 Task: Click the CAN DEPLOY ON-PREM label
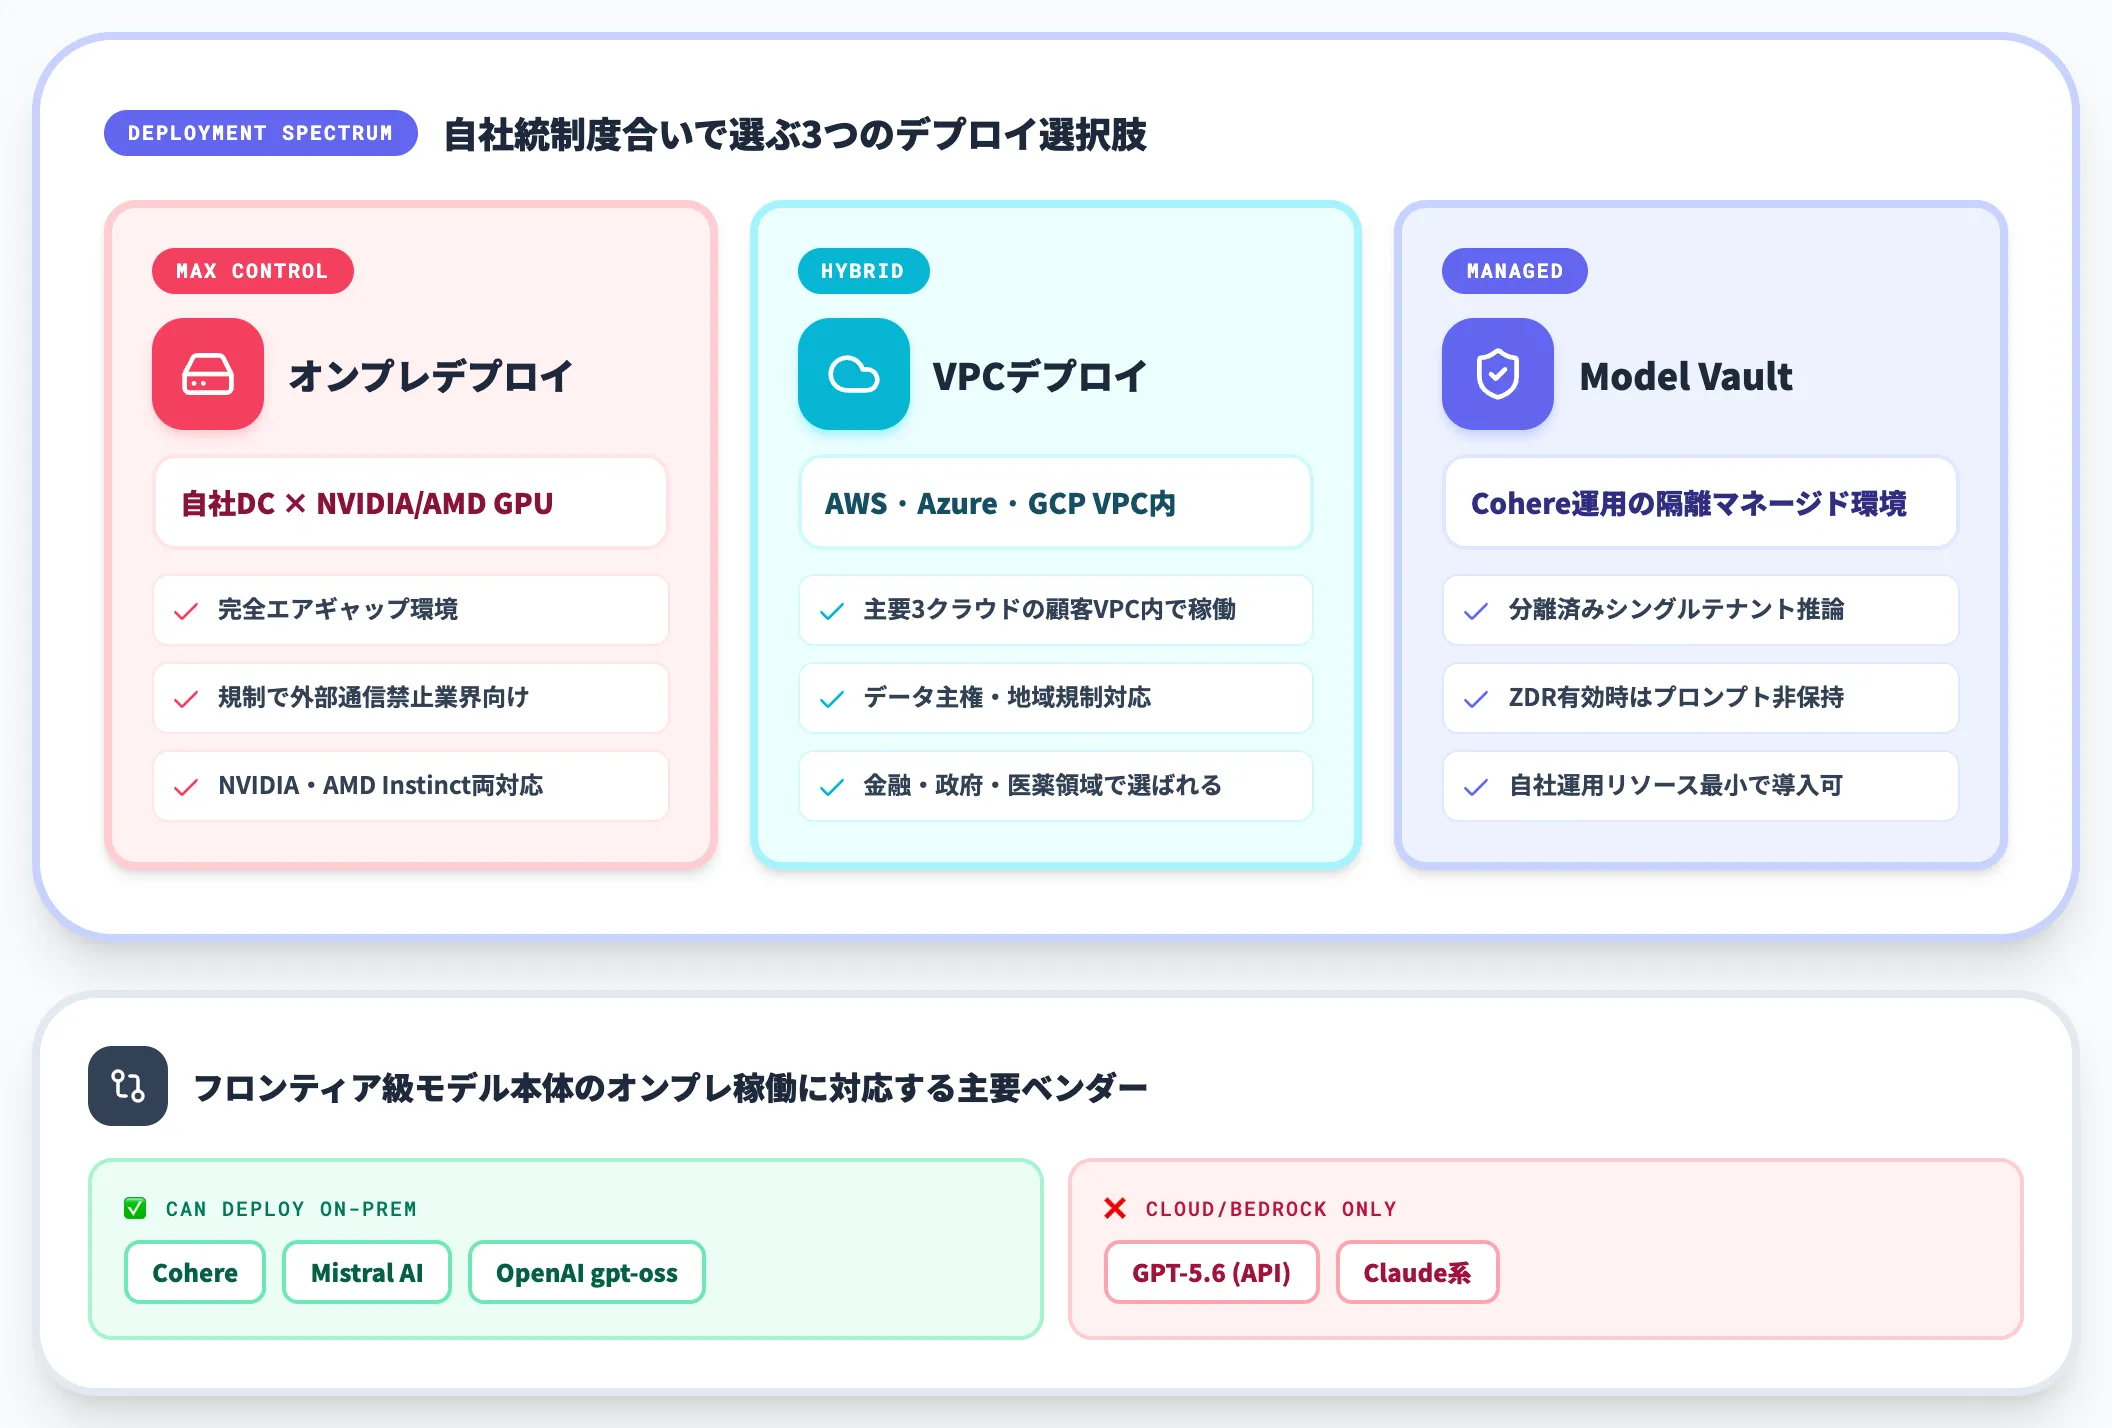coord(291,1209)
